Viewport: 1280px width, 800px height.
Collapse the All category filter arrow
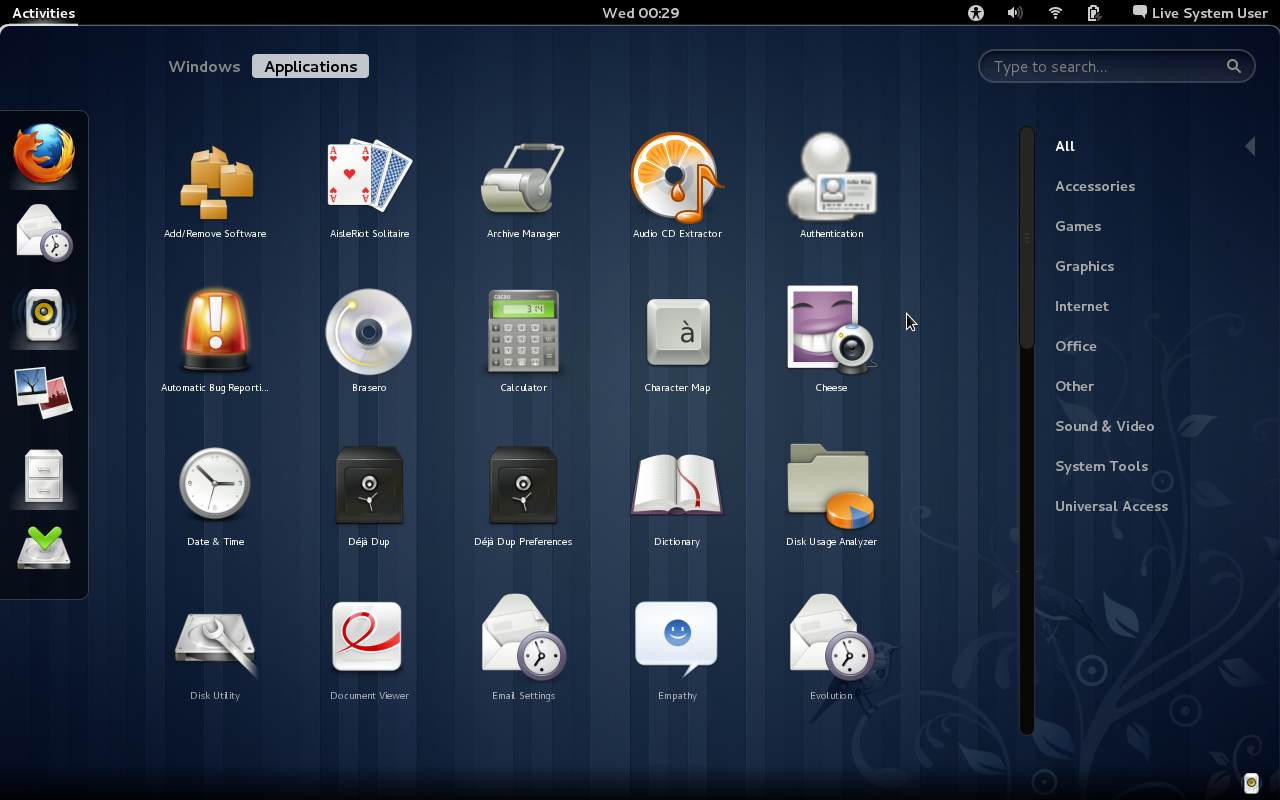tap(1250, 146)
